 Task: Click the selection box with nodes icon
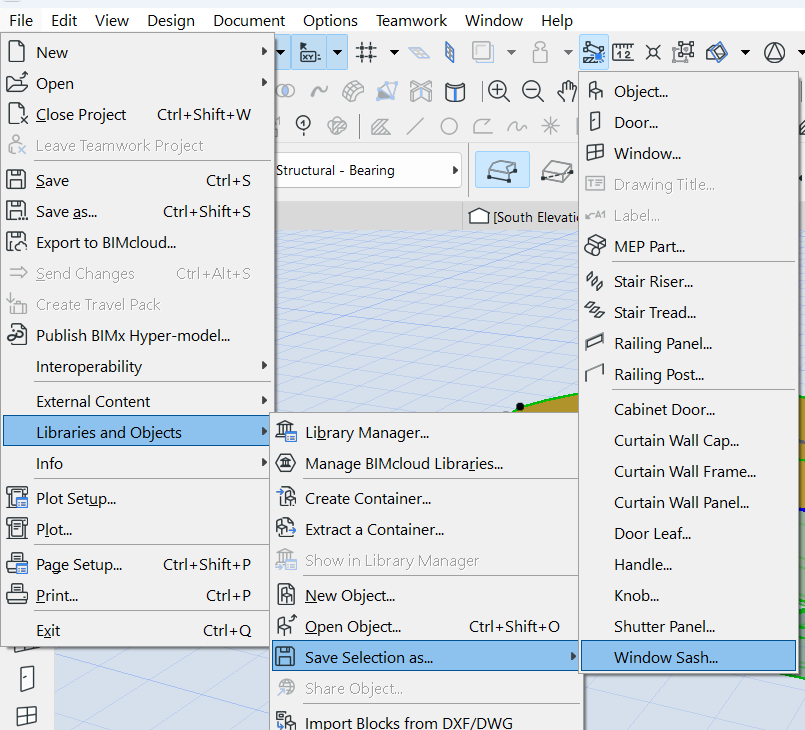(x=683, y=52)
